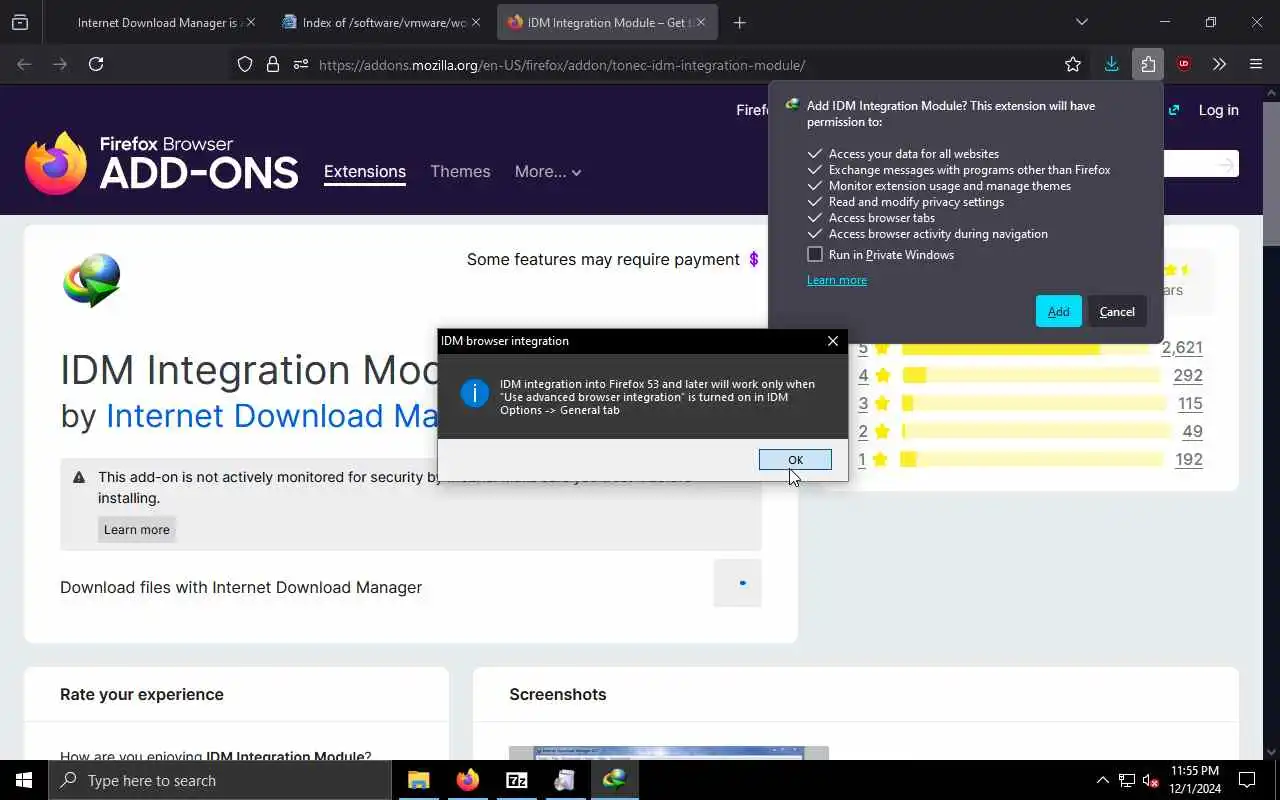This screenshot has height=800, width=1280.
Task: Show site security padlock info
Action: tap(273, 64)
